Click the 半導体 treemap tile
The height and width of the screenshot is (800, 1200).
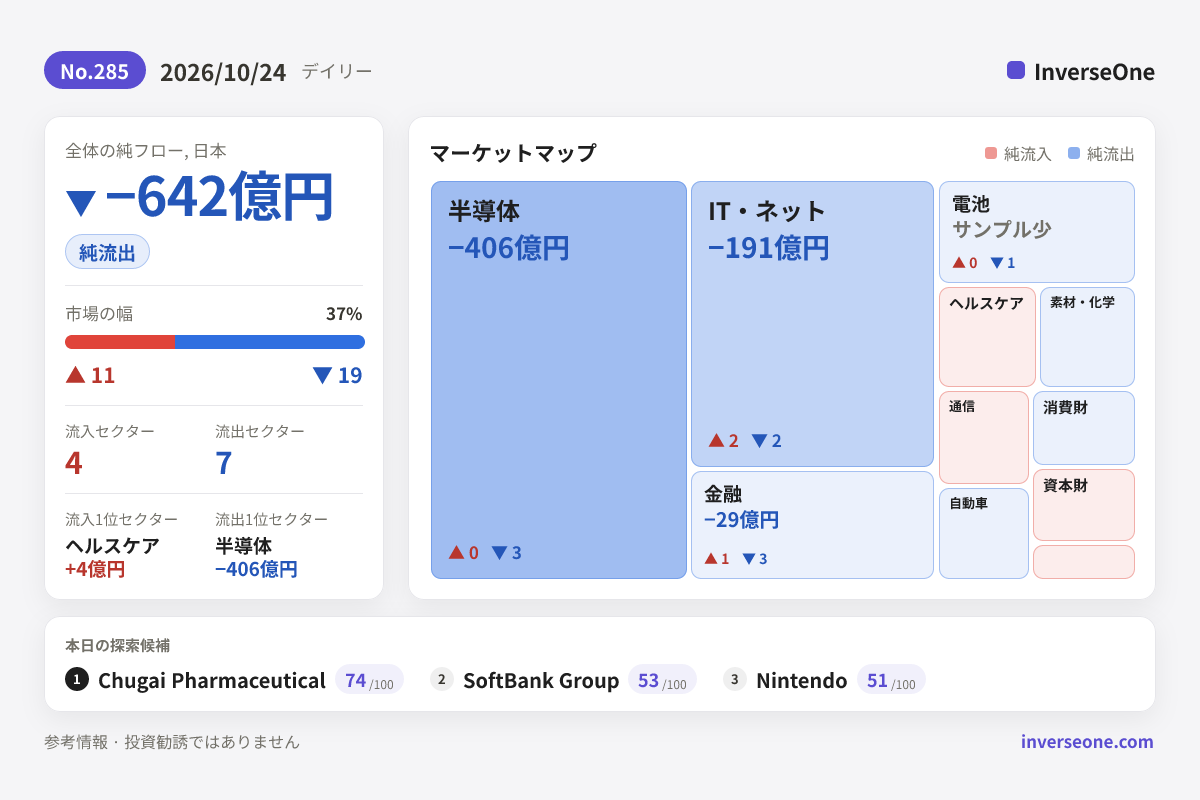559,380
